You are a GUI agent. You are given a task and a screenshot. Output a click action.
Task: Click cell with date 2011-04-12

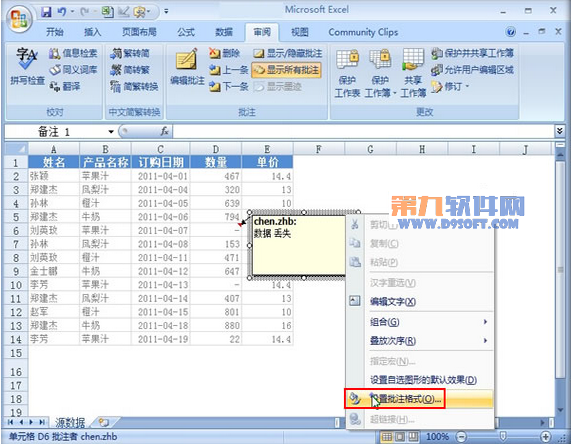[161, 271]
